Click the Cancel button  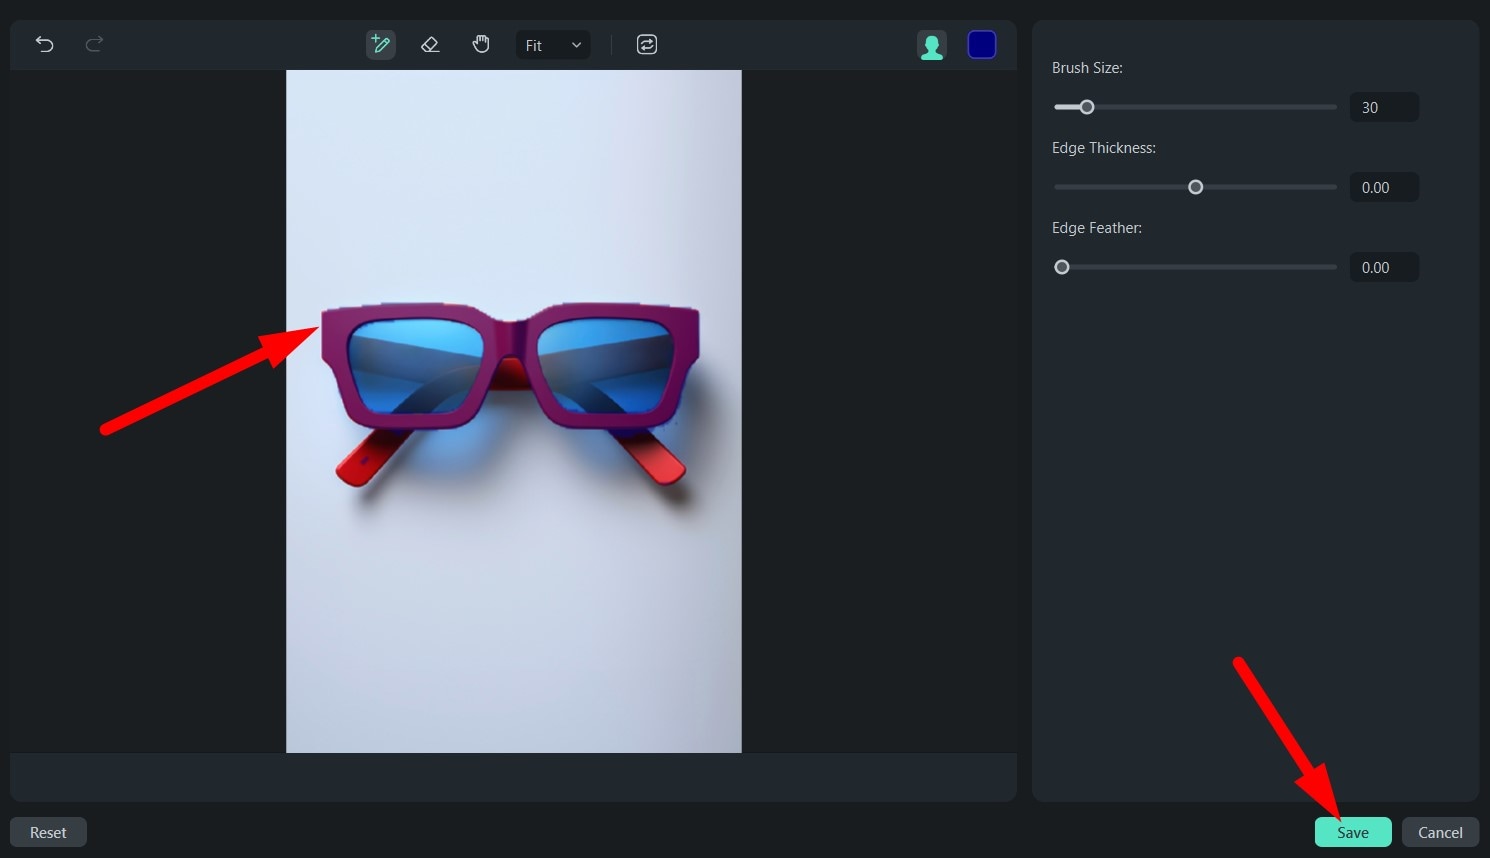[1440, 832]
